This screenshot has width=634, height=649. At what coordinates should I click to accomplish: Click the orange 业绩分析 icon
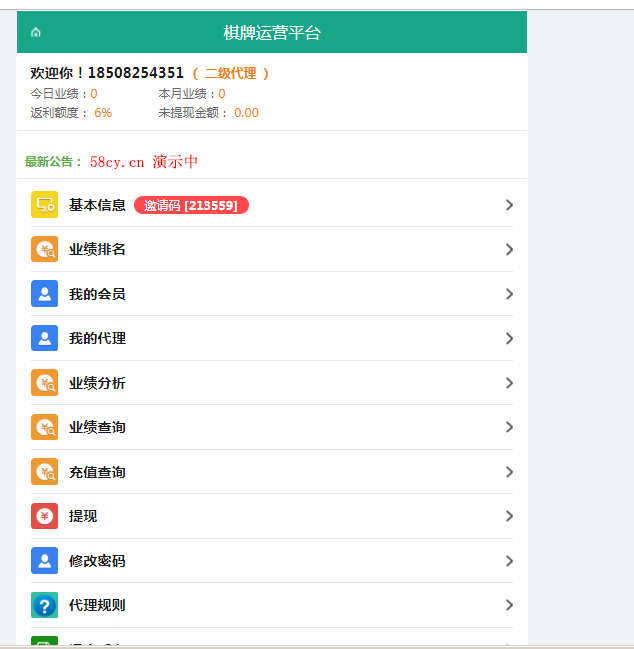pyautogui.click(x=44, y=383)
